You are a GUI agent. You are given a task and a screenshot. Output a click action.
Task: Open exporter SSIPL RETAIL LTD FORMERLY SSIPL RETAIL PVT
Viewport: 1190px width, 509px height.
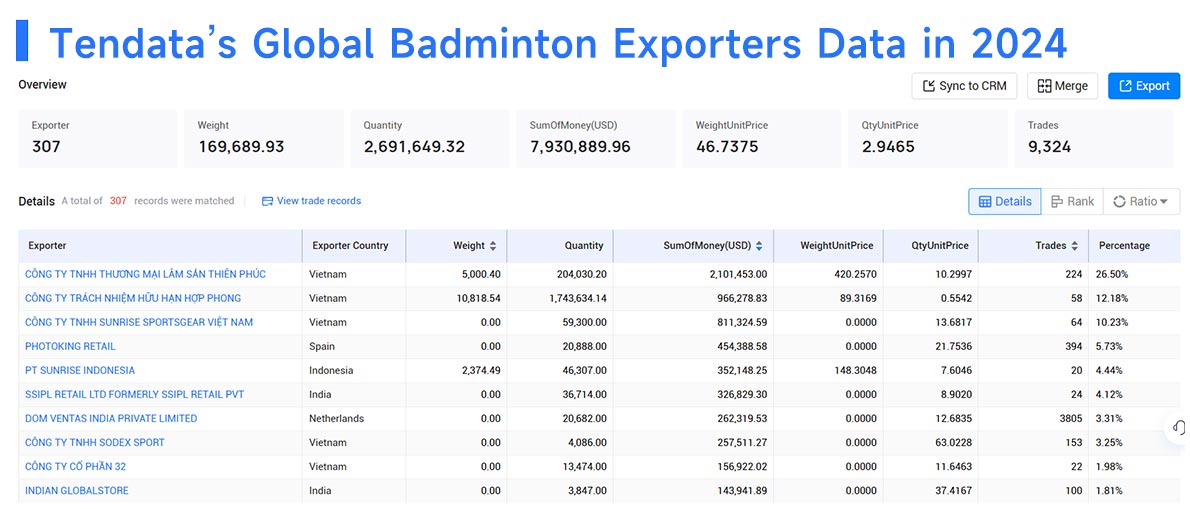tap(134, 394)
